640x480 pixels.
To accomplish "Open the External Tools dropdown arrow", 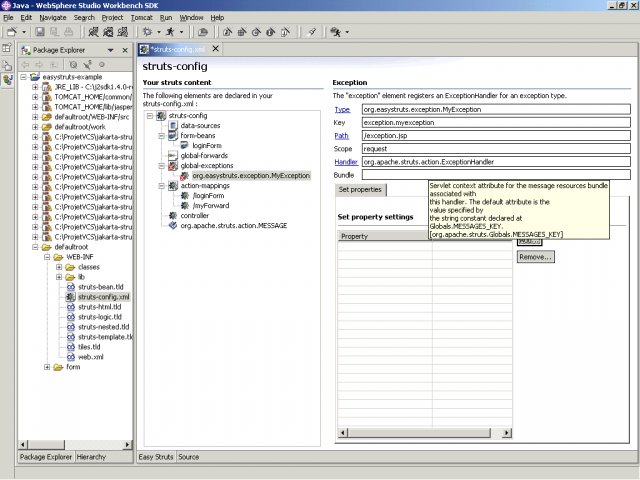I will click(347, 32).
